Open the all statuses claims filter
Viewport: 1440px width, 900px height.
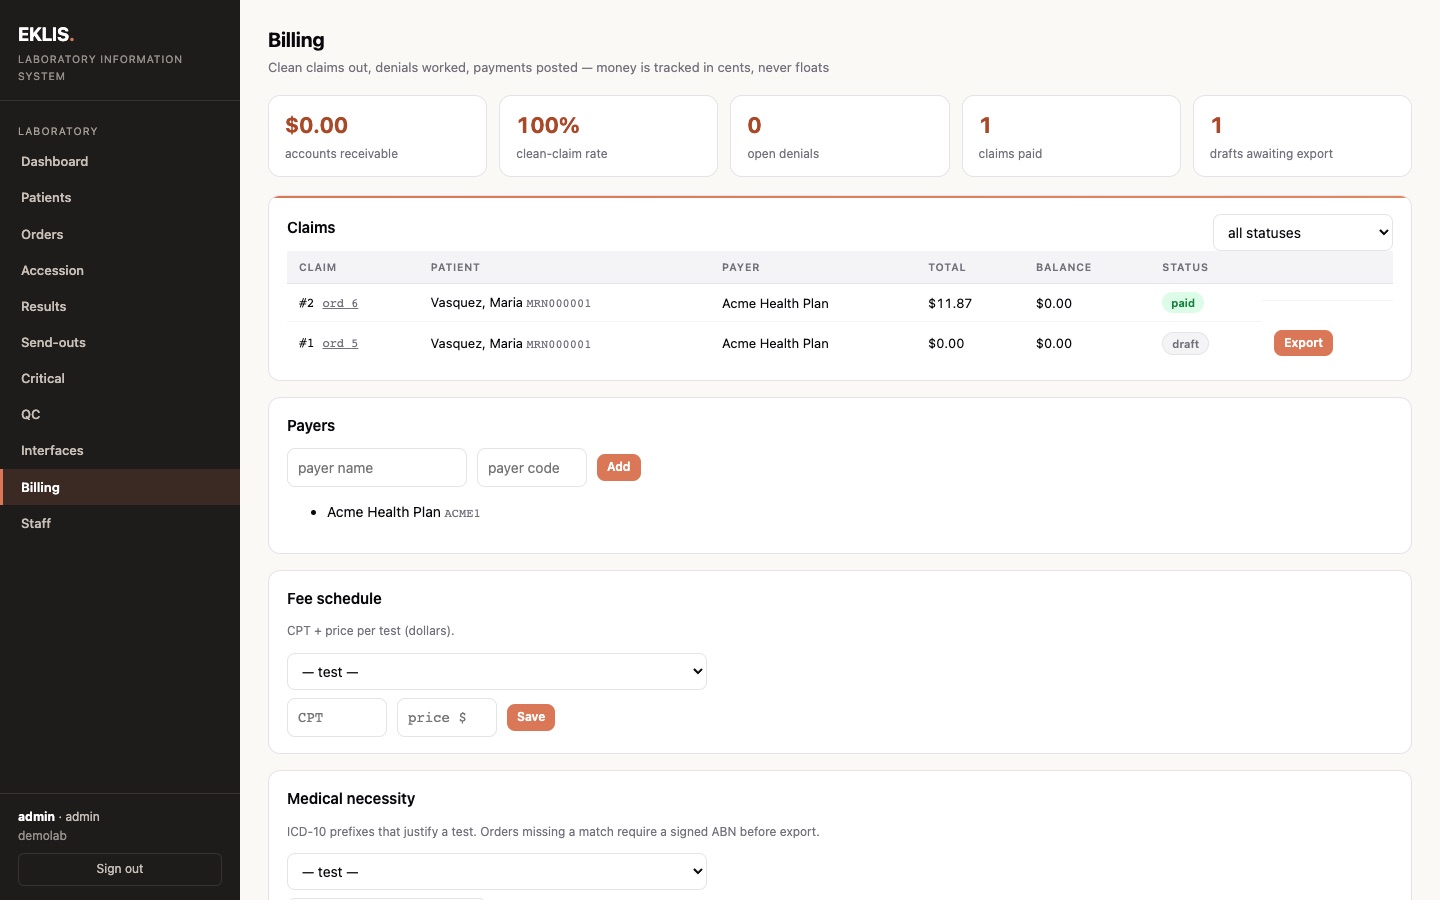1302,233
